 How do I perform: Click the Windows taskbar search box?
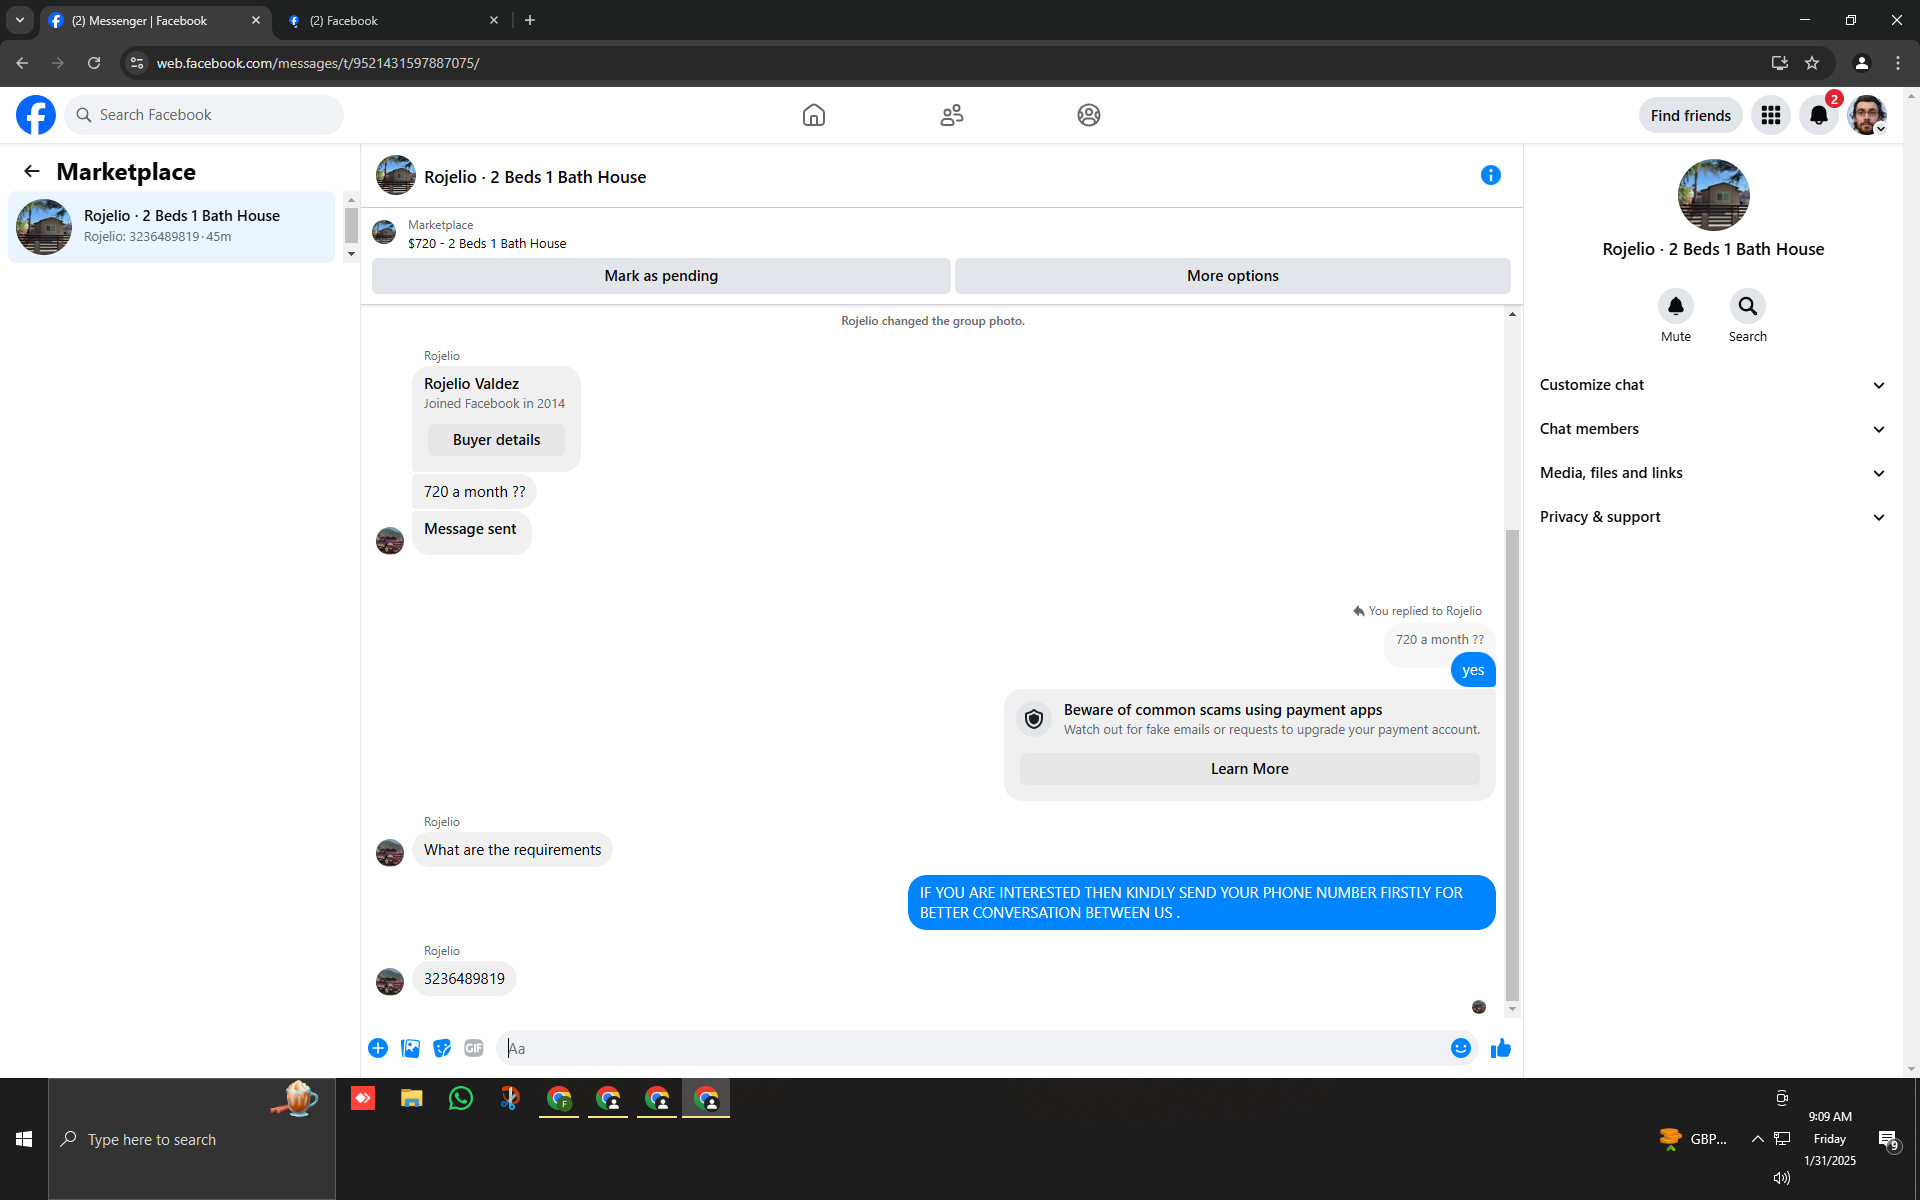coord(192,1139)
